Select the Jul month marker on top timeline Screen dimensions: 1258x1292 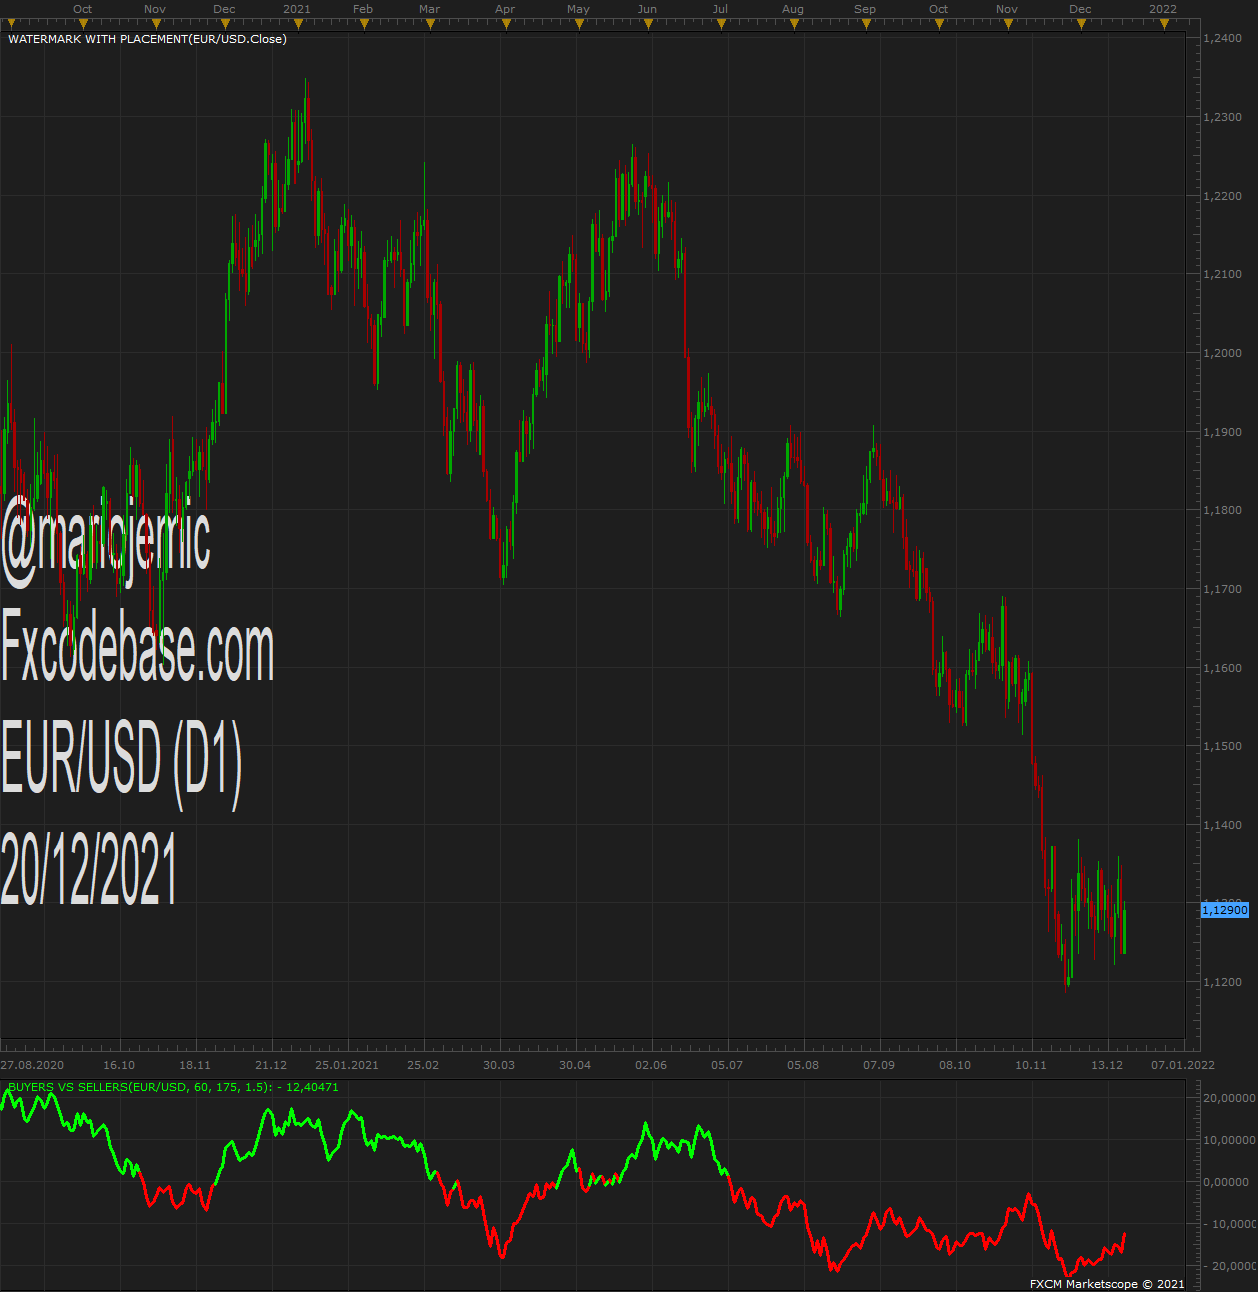coord(720,9)
